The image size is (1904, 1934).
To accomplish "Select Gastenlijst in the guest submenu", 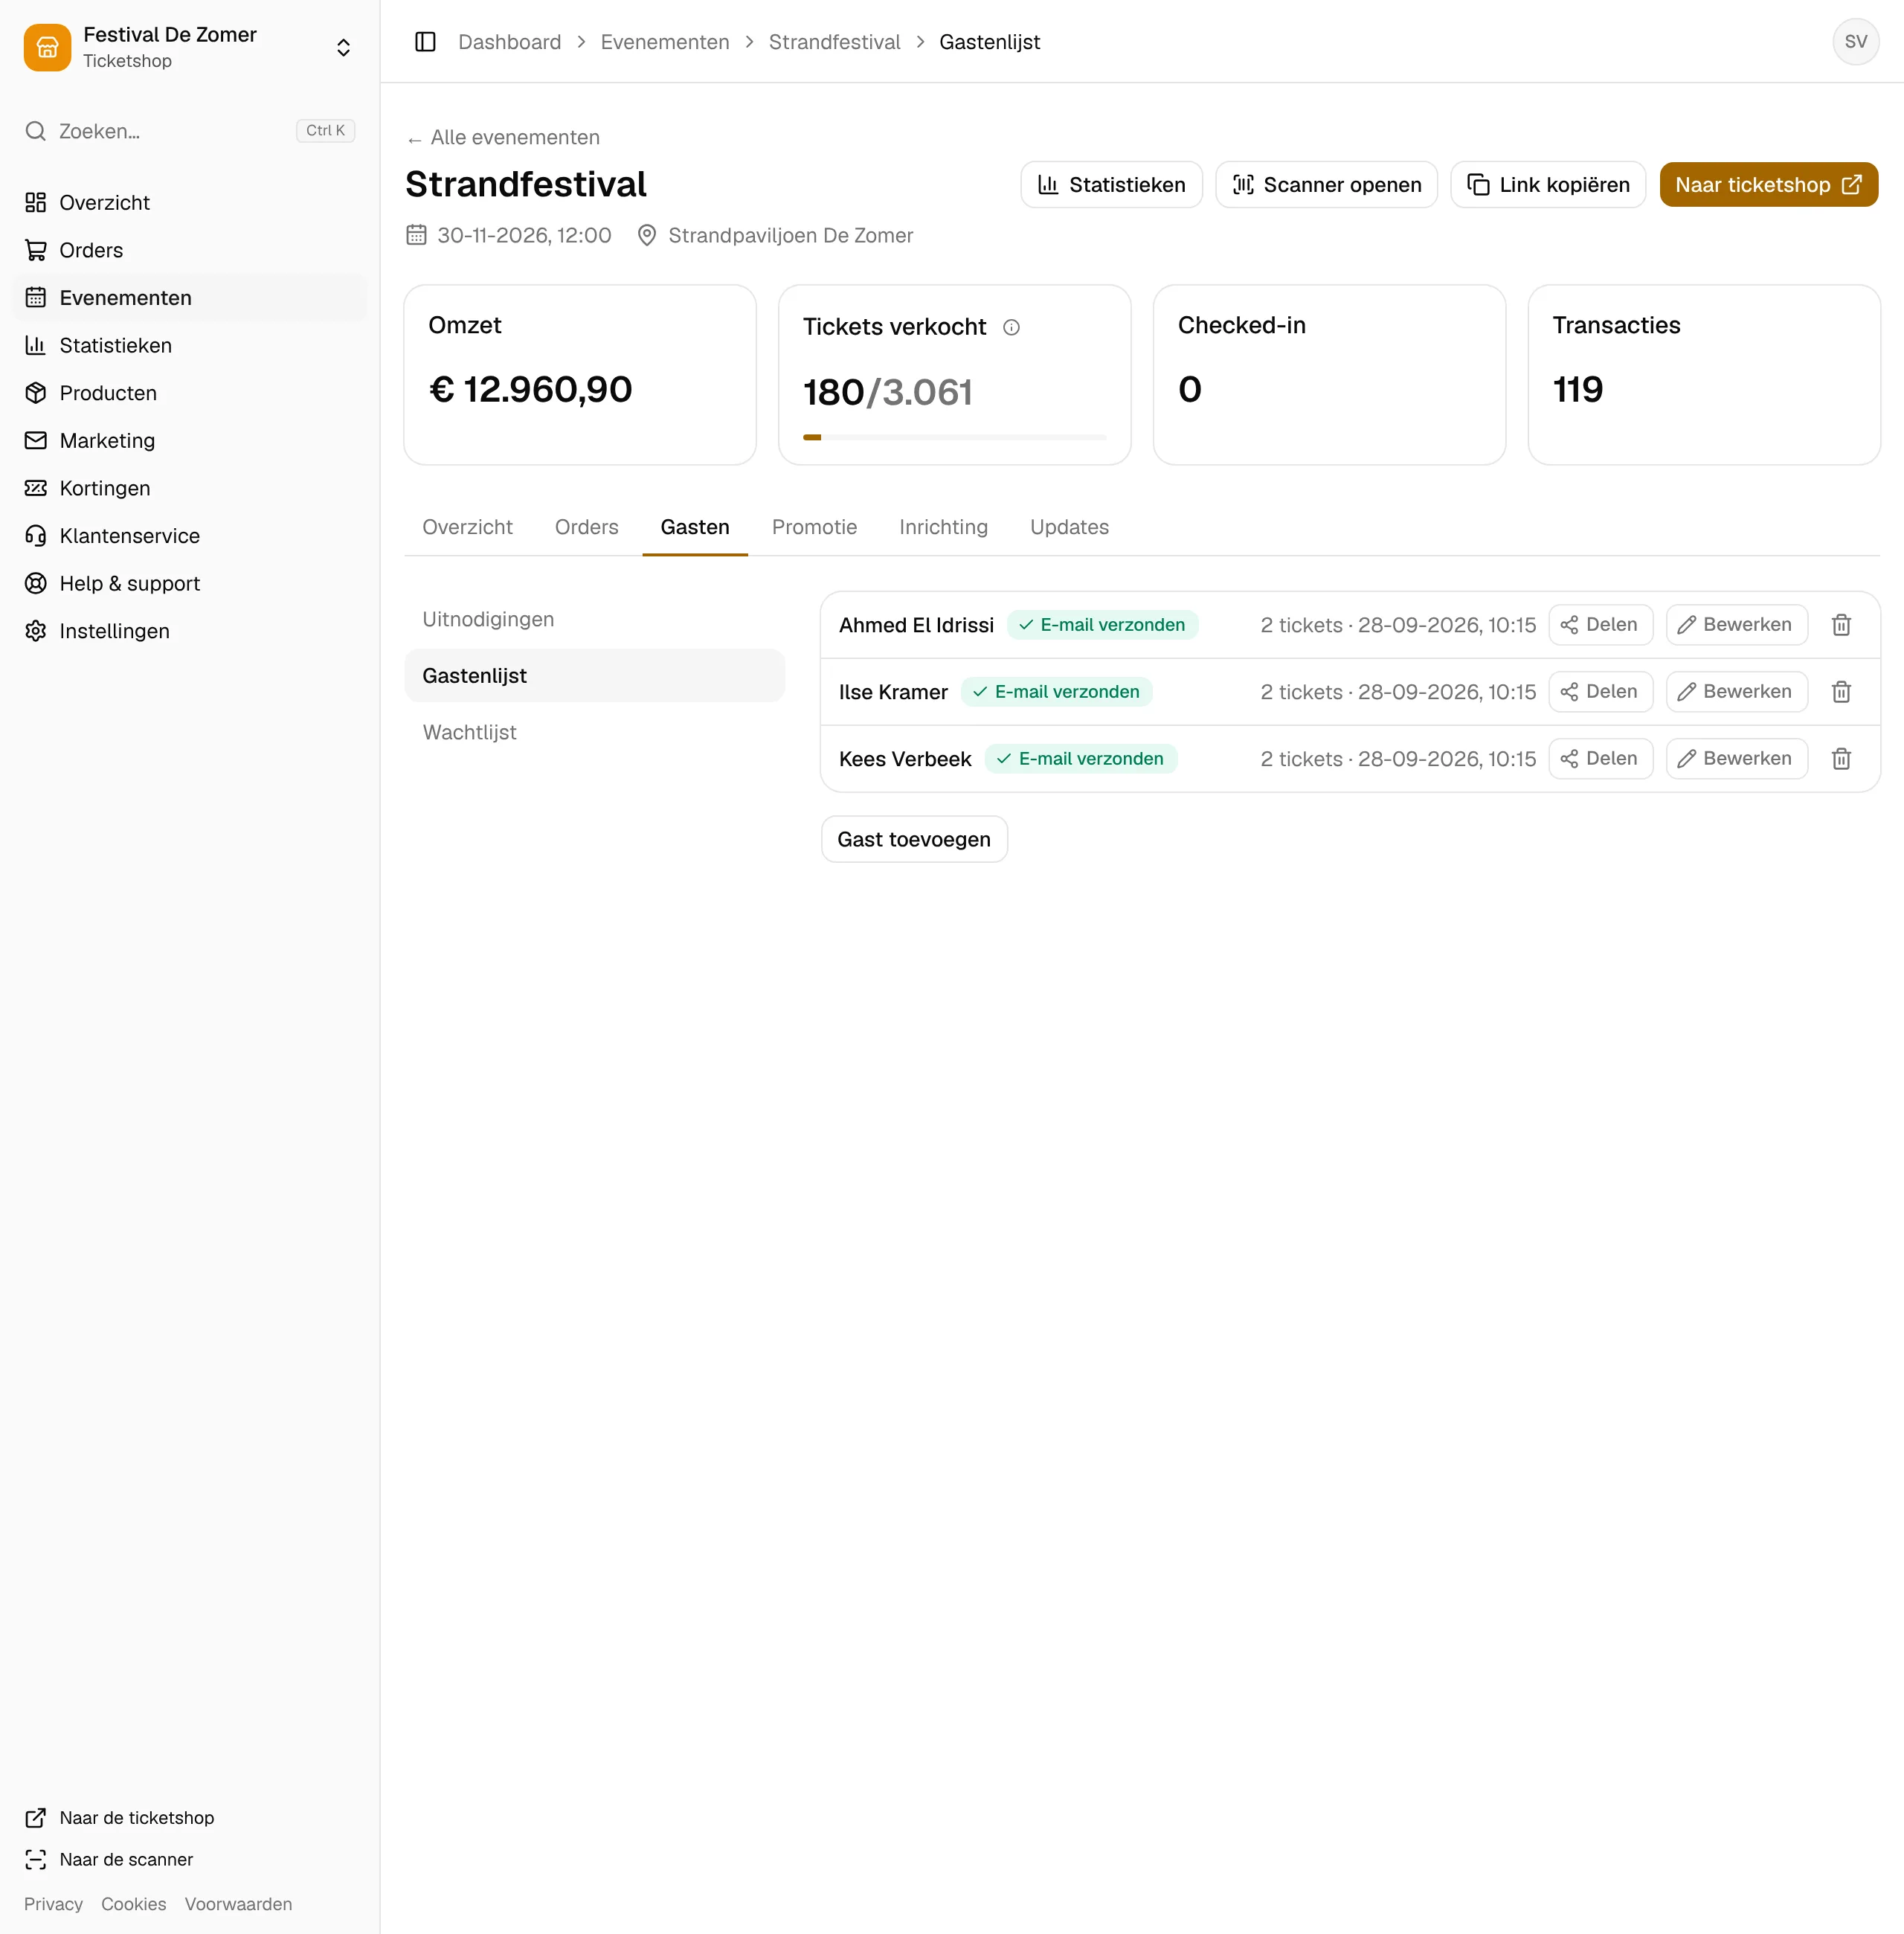I will (594, 676).
